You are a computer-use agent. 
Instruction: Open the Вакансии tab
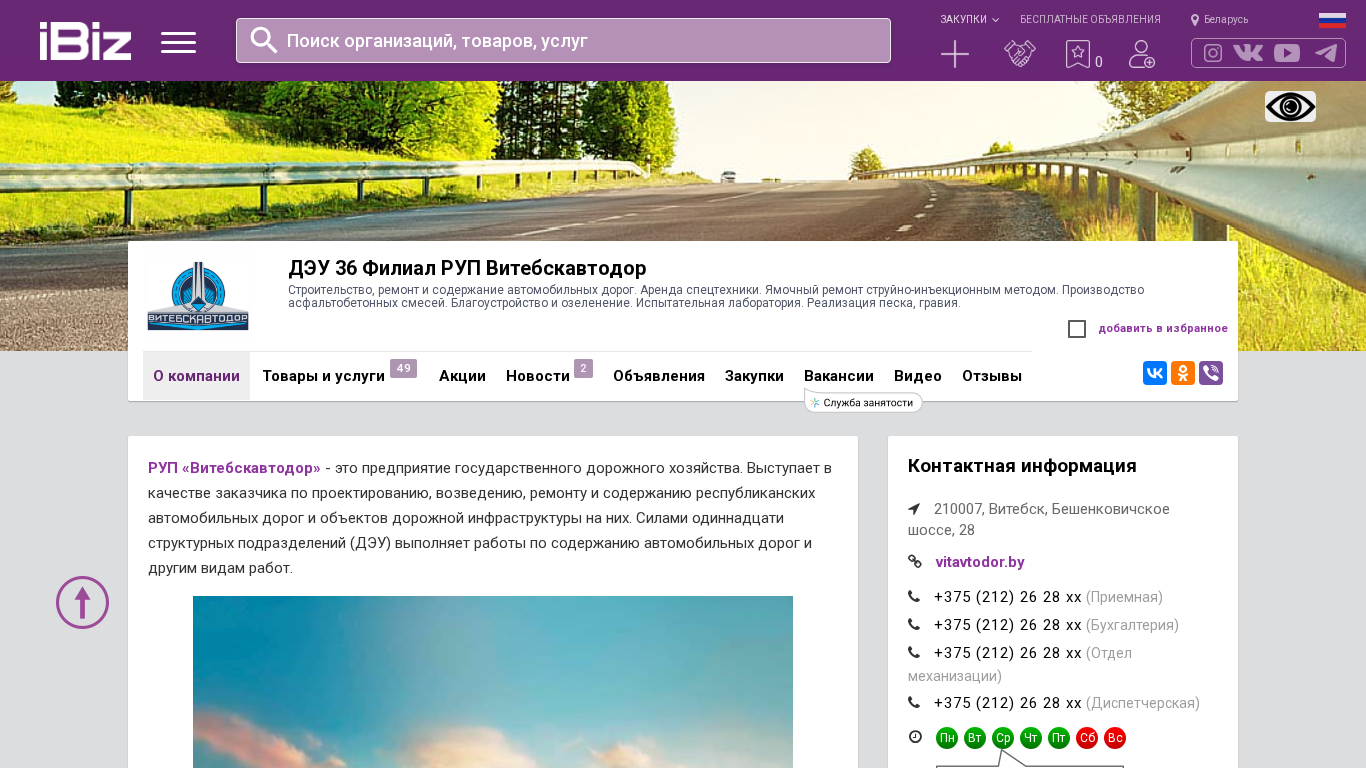[x=839, y=376]
